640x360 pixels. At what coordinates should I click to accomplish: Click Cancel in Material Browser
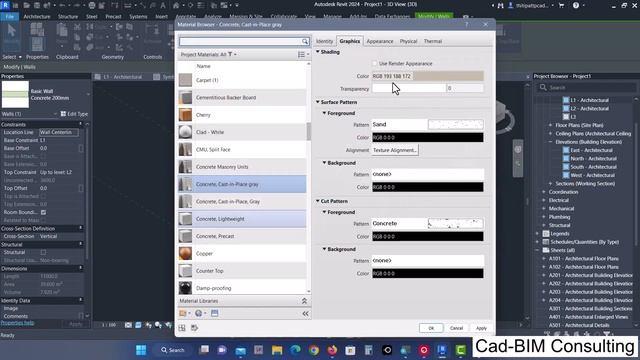[x=456, y=328]
